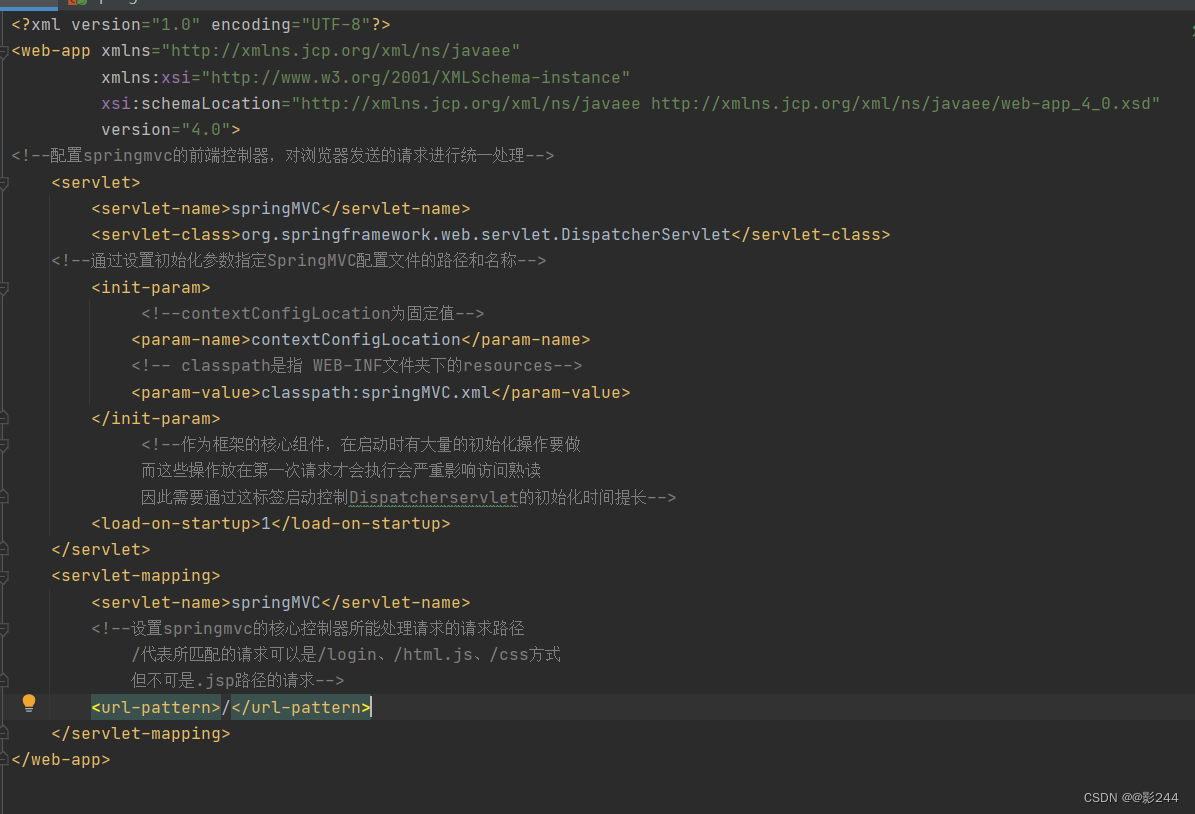Click the xsi:schemaLocation attribute name
1195x814 pixels.
tap(191, 104)
